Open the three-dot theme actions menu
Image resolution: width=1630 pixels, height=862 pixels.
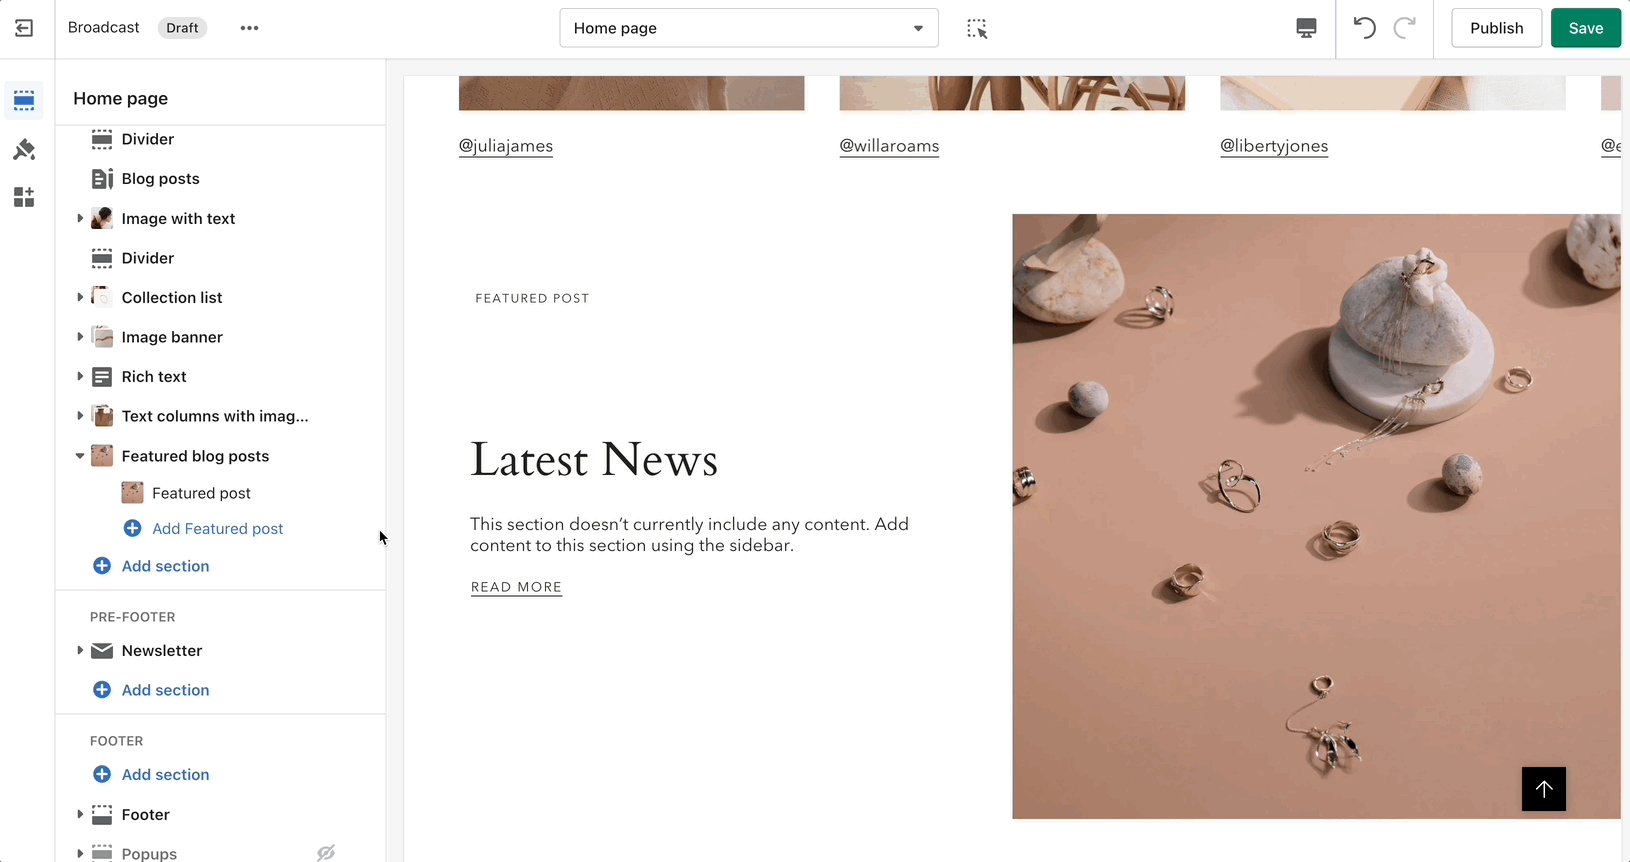(250, 28)
